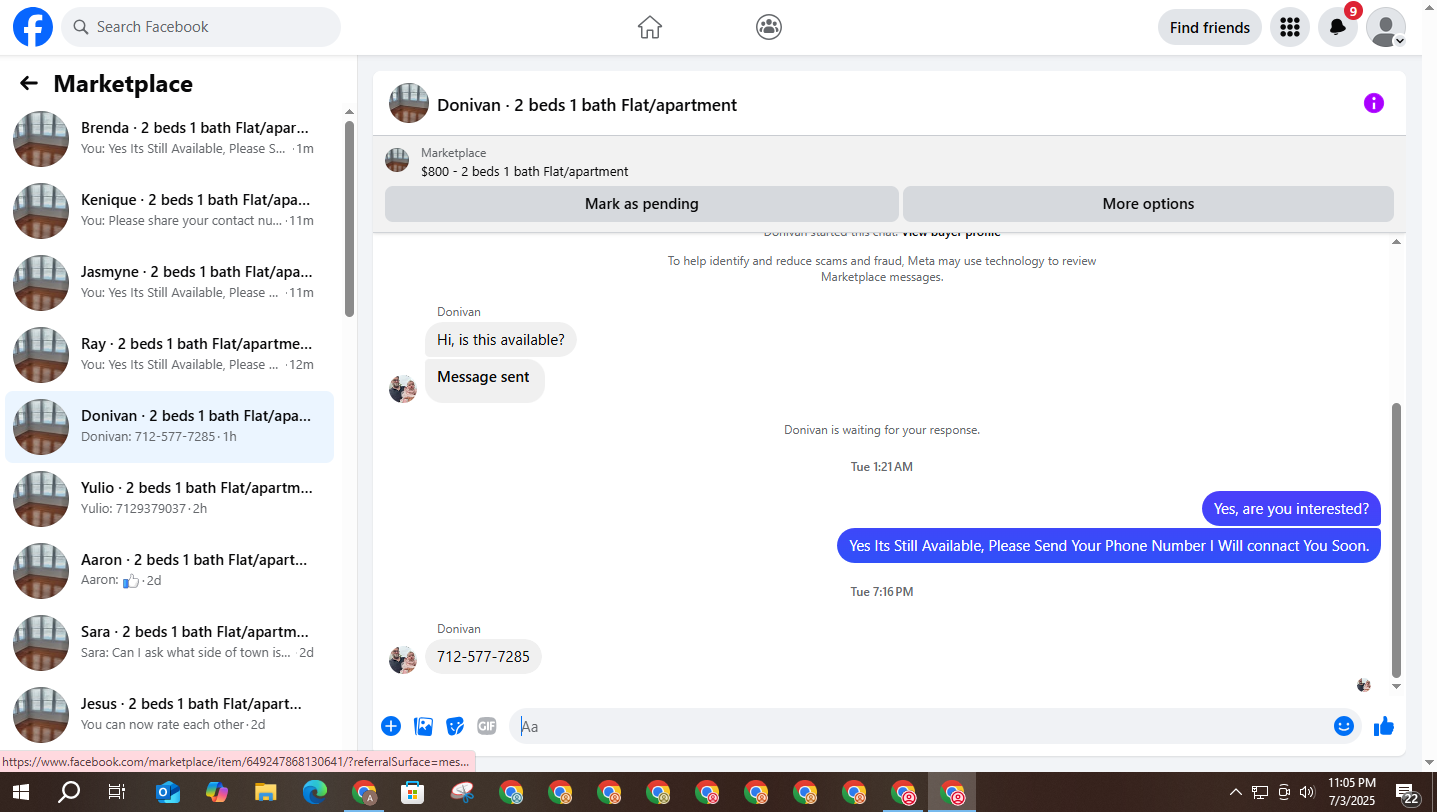Click the 712-577-7285 message
The image size is (1437, 812).
pyautogui.click(x=484, y=657)
